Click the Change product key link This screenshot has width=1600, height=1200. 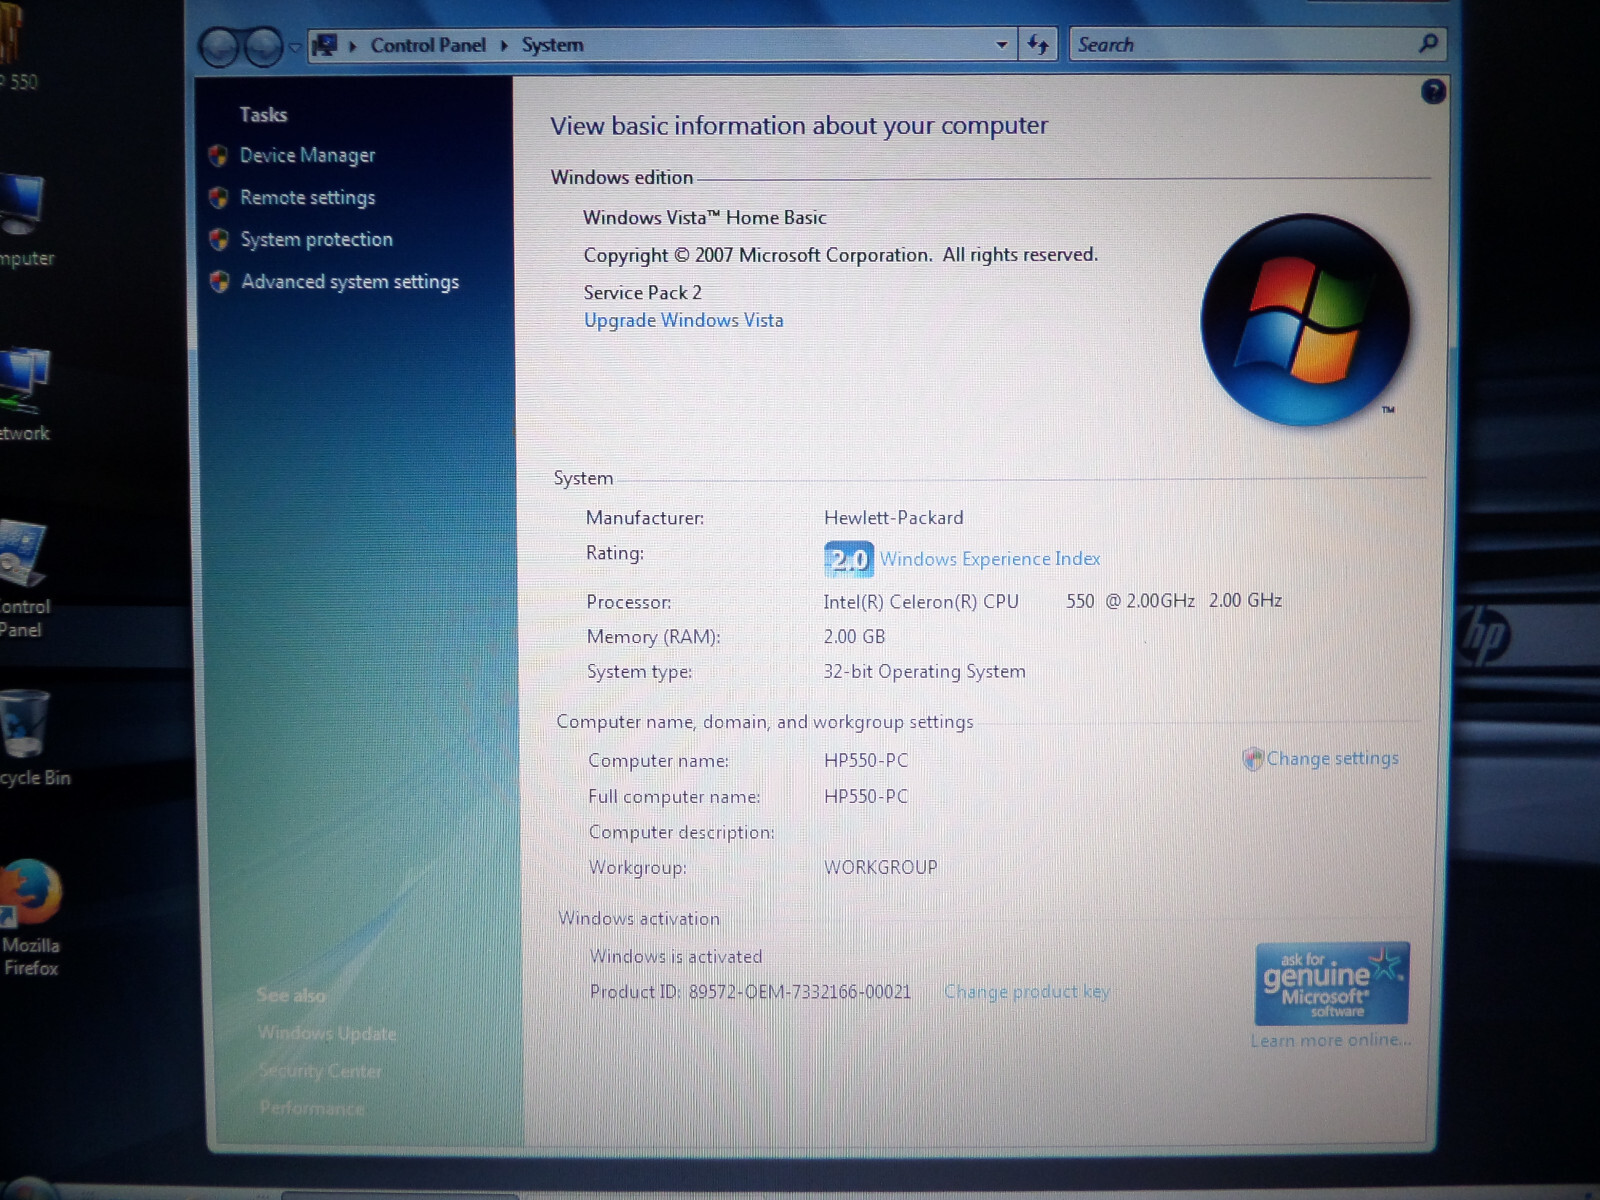tap(1027, 992)
